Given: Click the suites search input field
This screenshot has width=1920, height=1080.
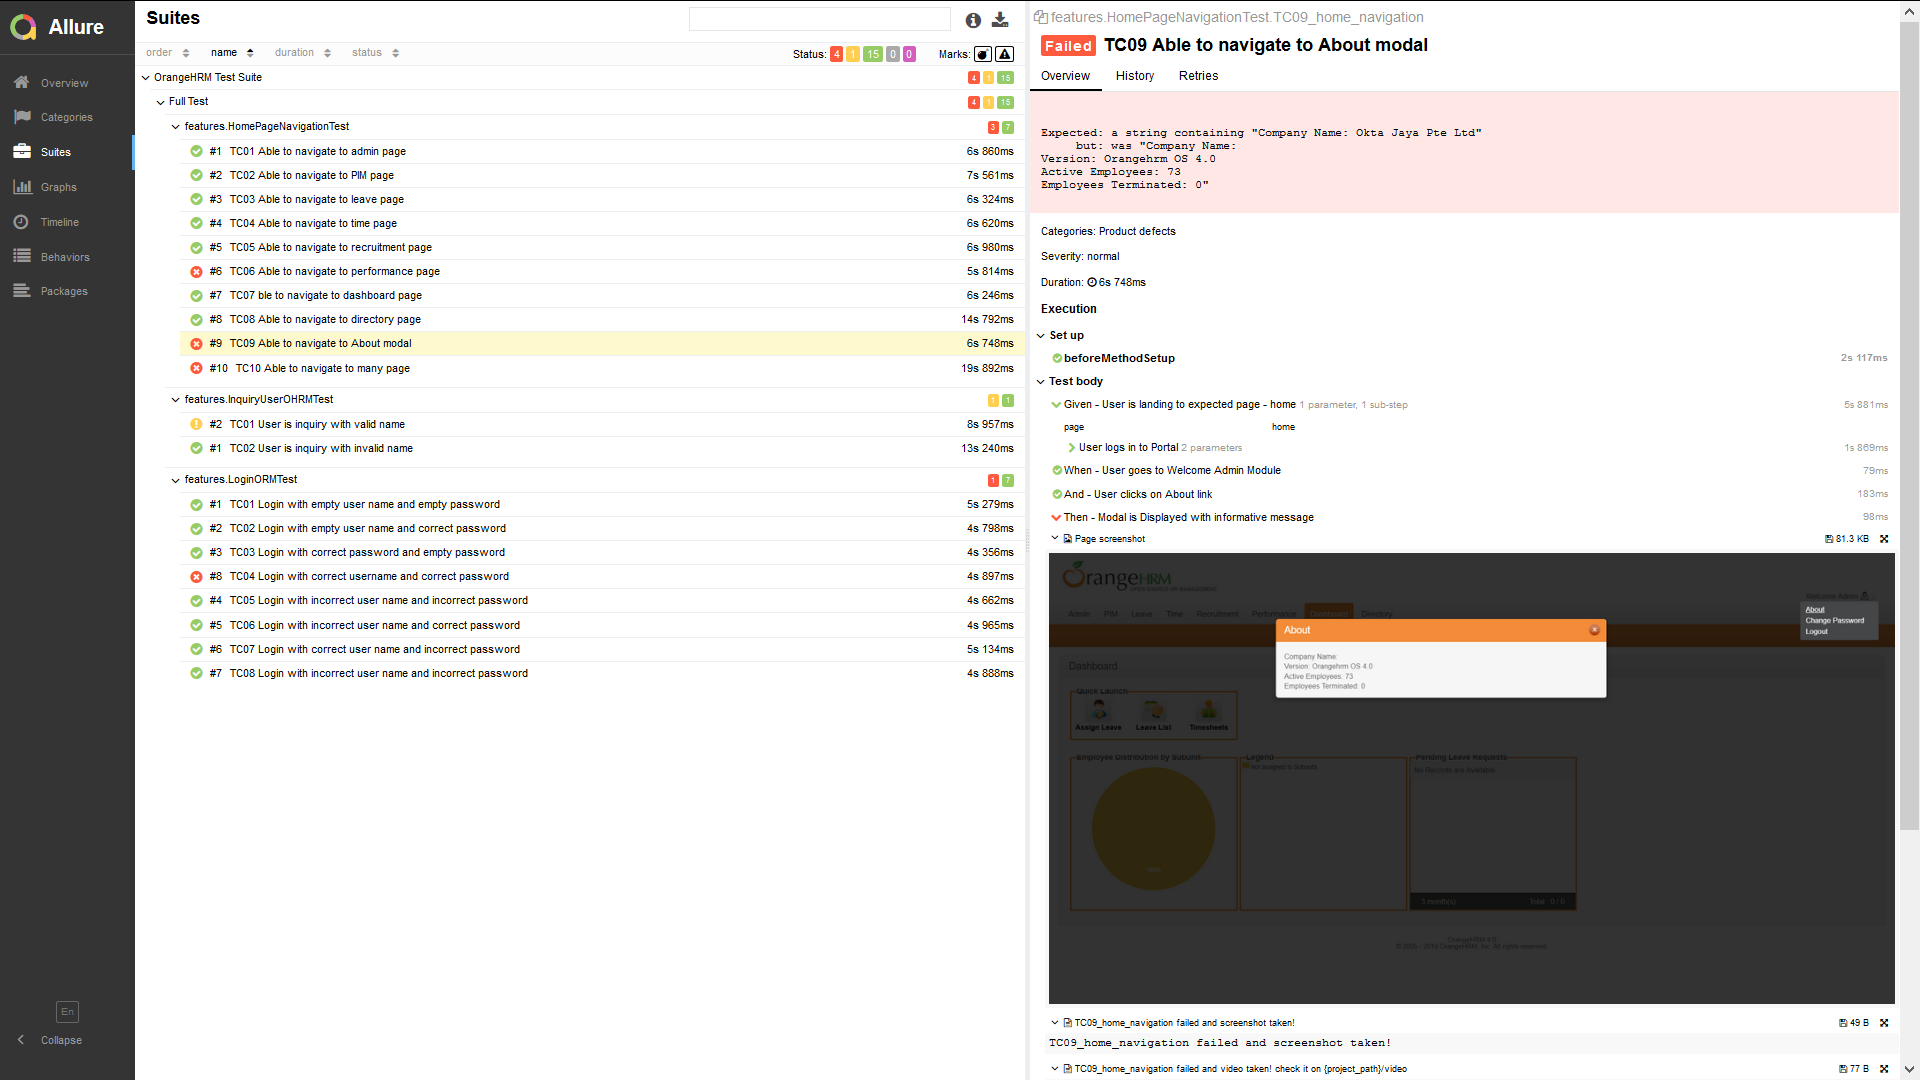Looking at the screenshot, I should 819,19.
